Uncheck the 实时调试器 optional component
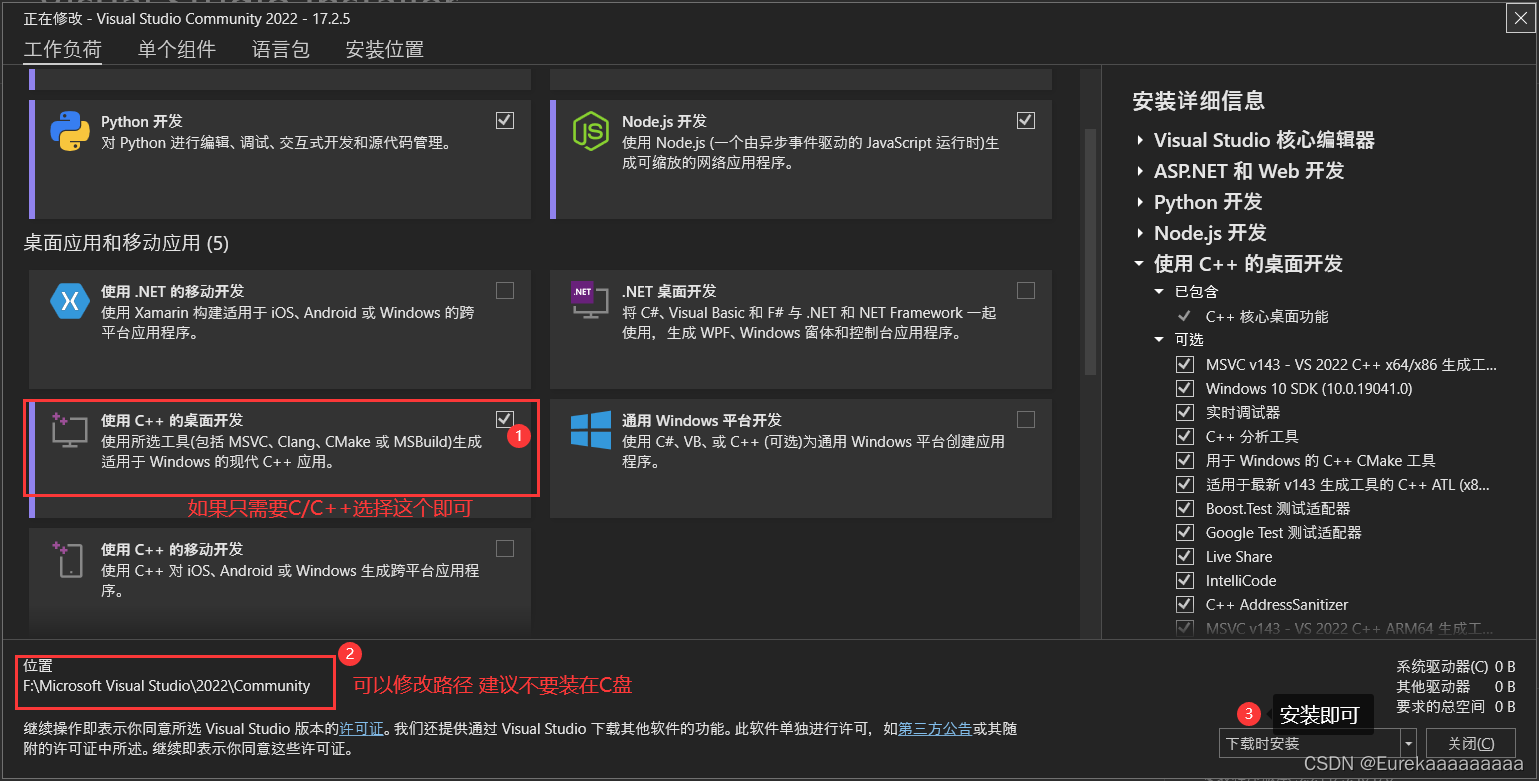Viewport: 1539px width, 781px height. point(1185,412)
